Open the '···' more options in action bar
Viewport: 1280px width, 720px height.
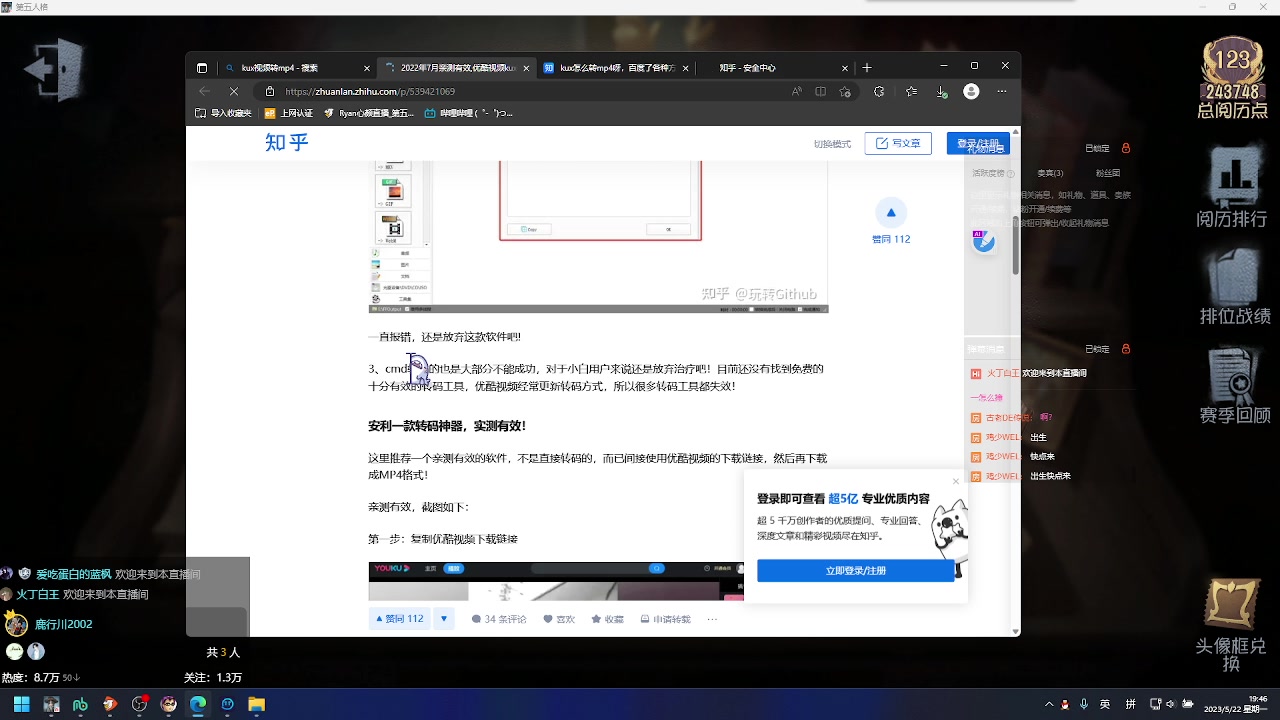point(712,619)
